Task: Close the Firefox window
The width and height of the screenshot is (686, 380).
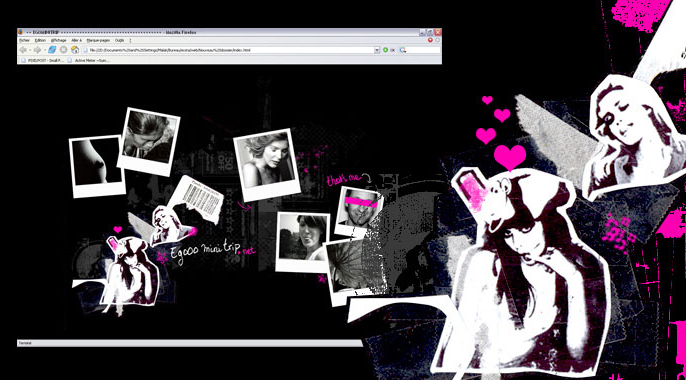Action: [438, 32]
